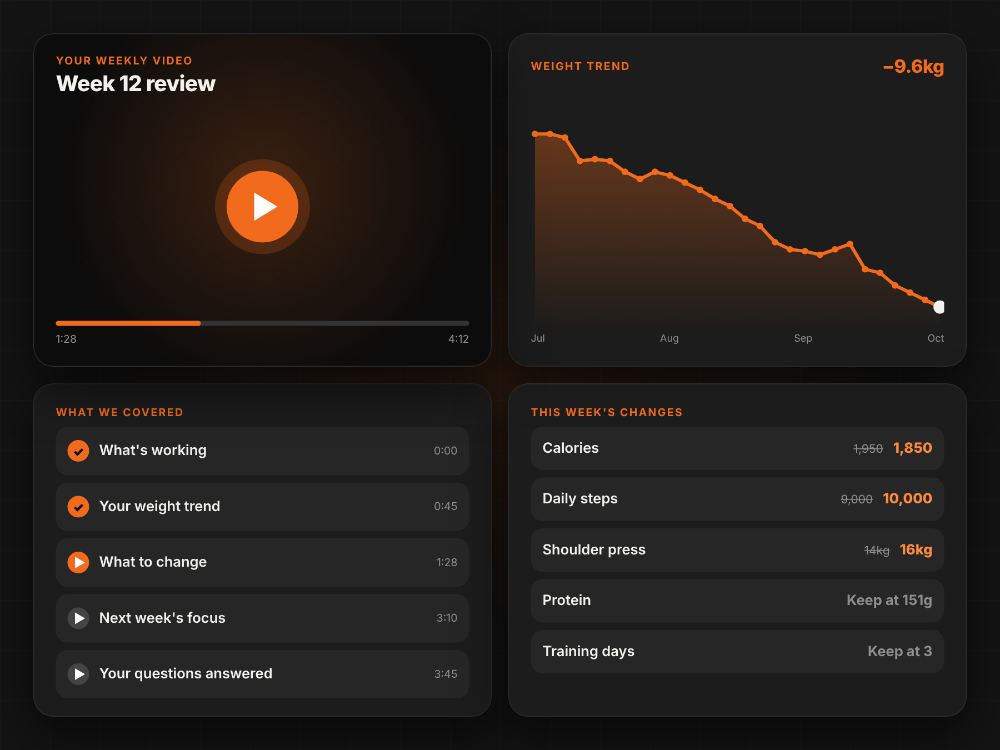
Task: Click the 0:45 chapter timestamp
Action: coord(445,506)
